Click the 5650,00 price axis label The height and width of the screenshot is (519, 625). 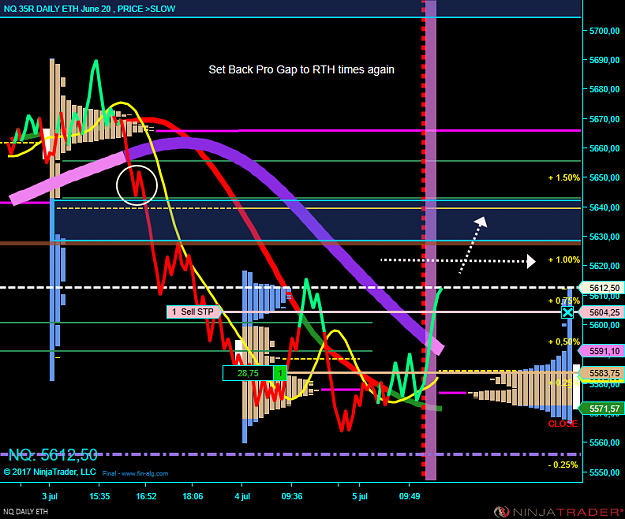pyautogui.click(x=604, y=178)
